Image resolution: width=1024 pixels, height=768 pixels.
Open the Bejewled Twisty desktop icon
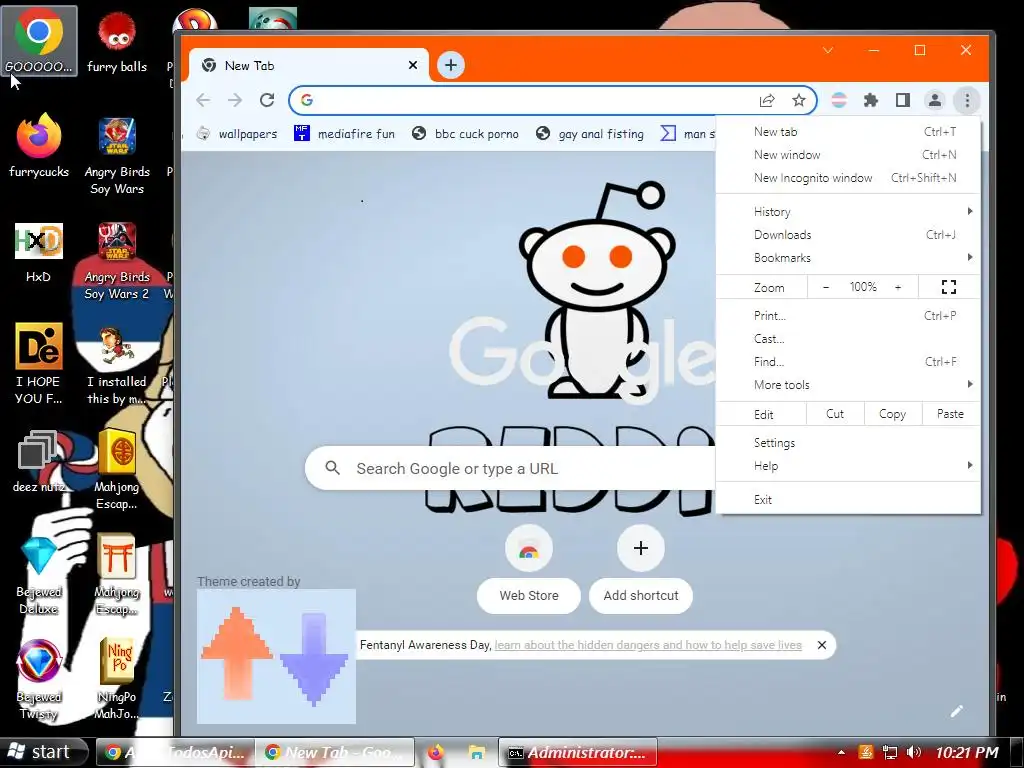39,679
